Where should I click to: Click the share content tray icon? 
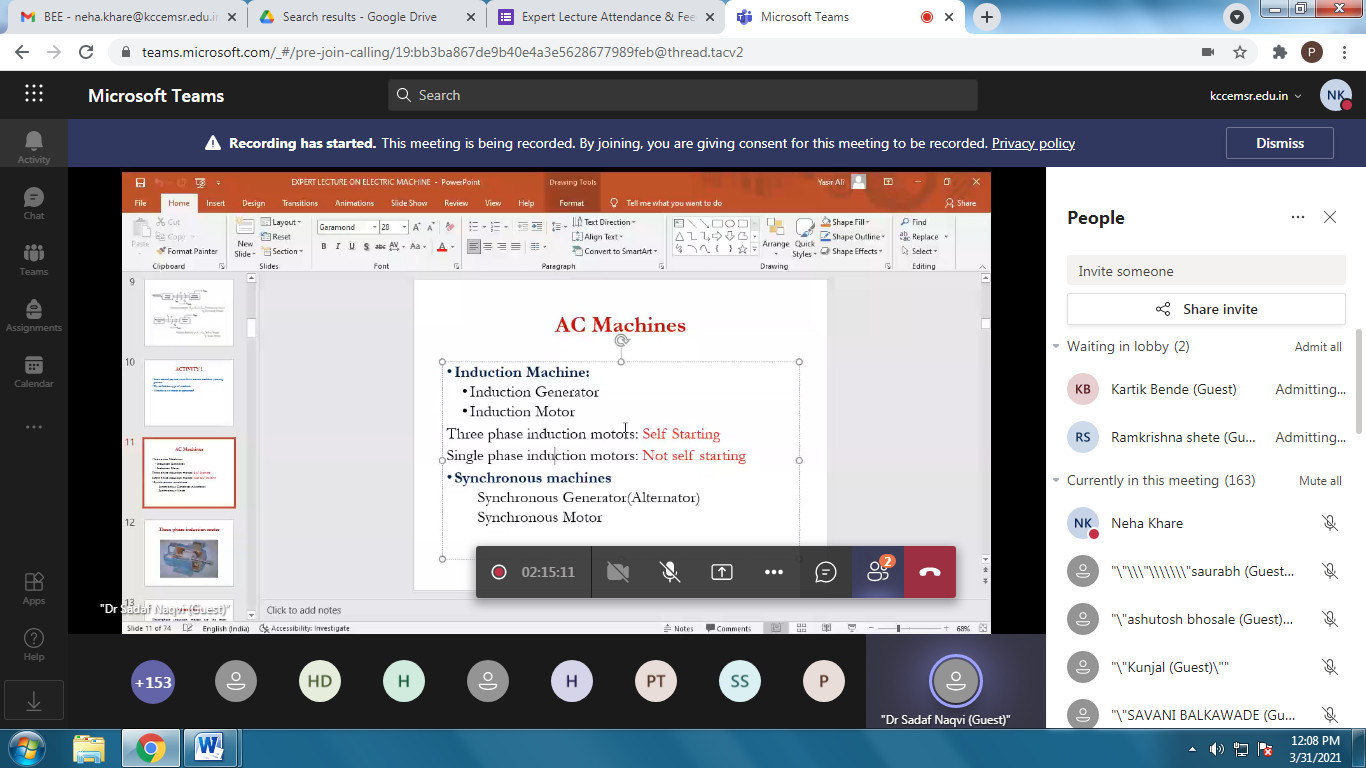coord(721,572)
